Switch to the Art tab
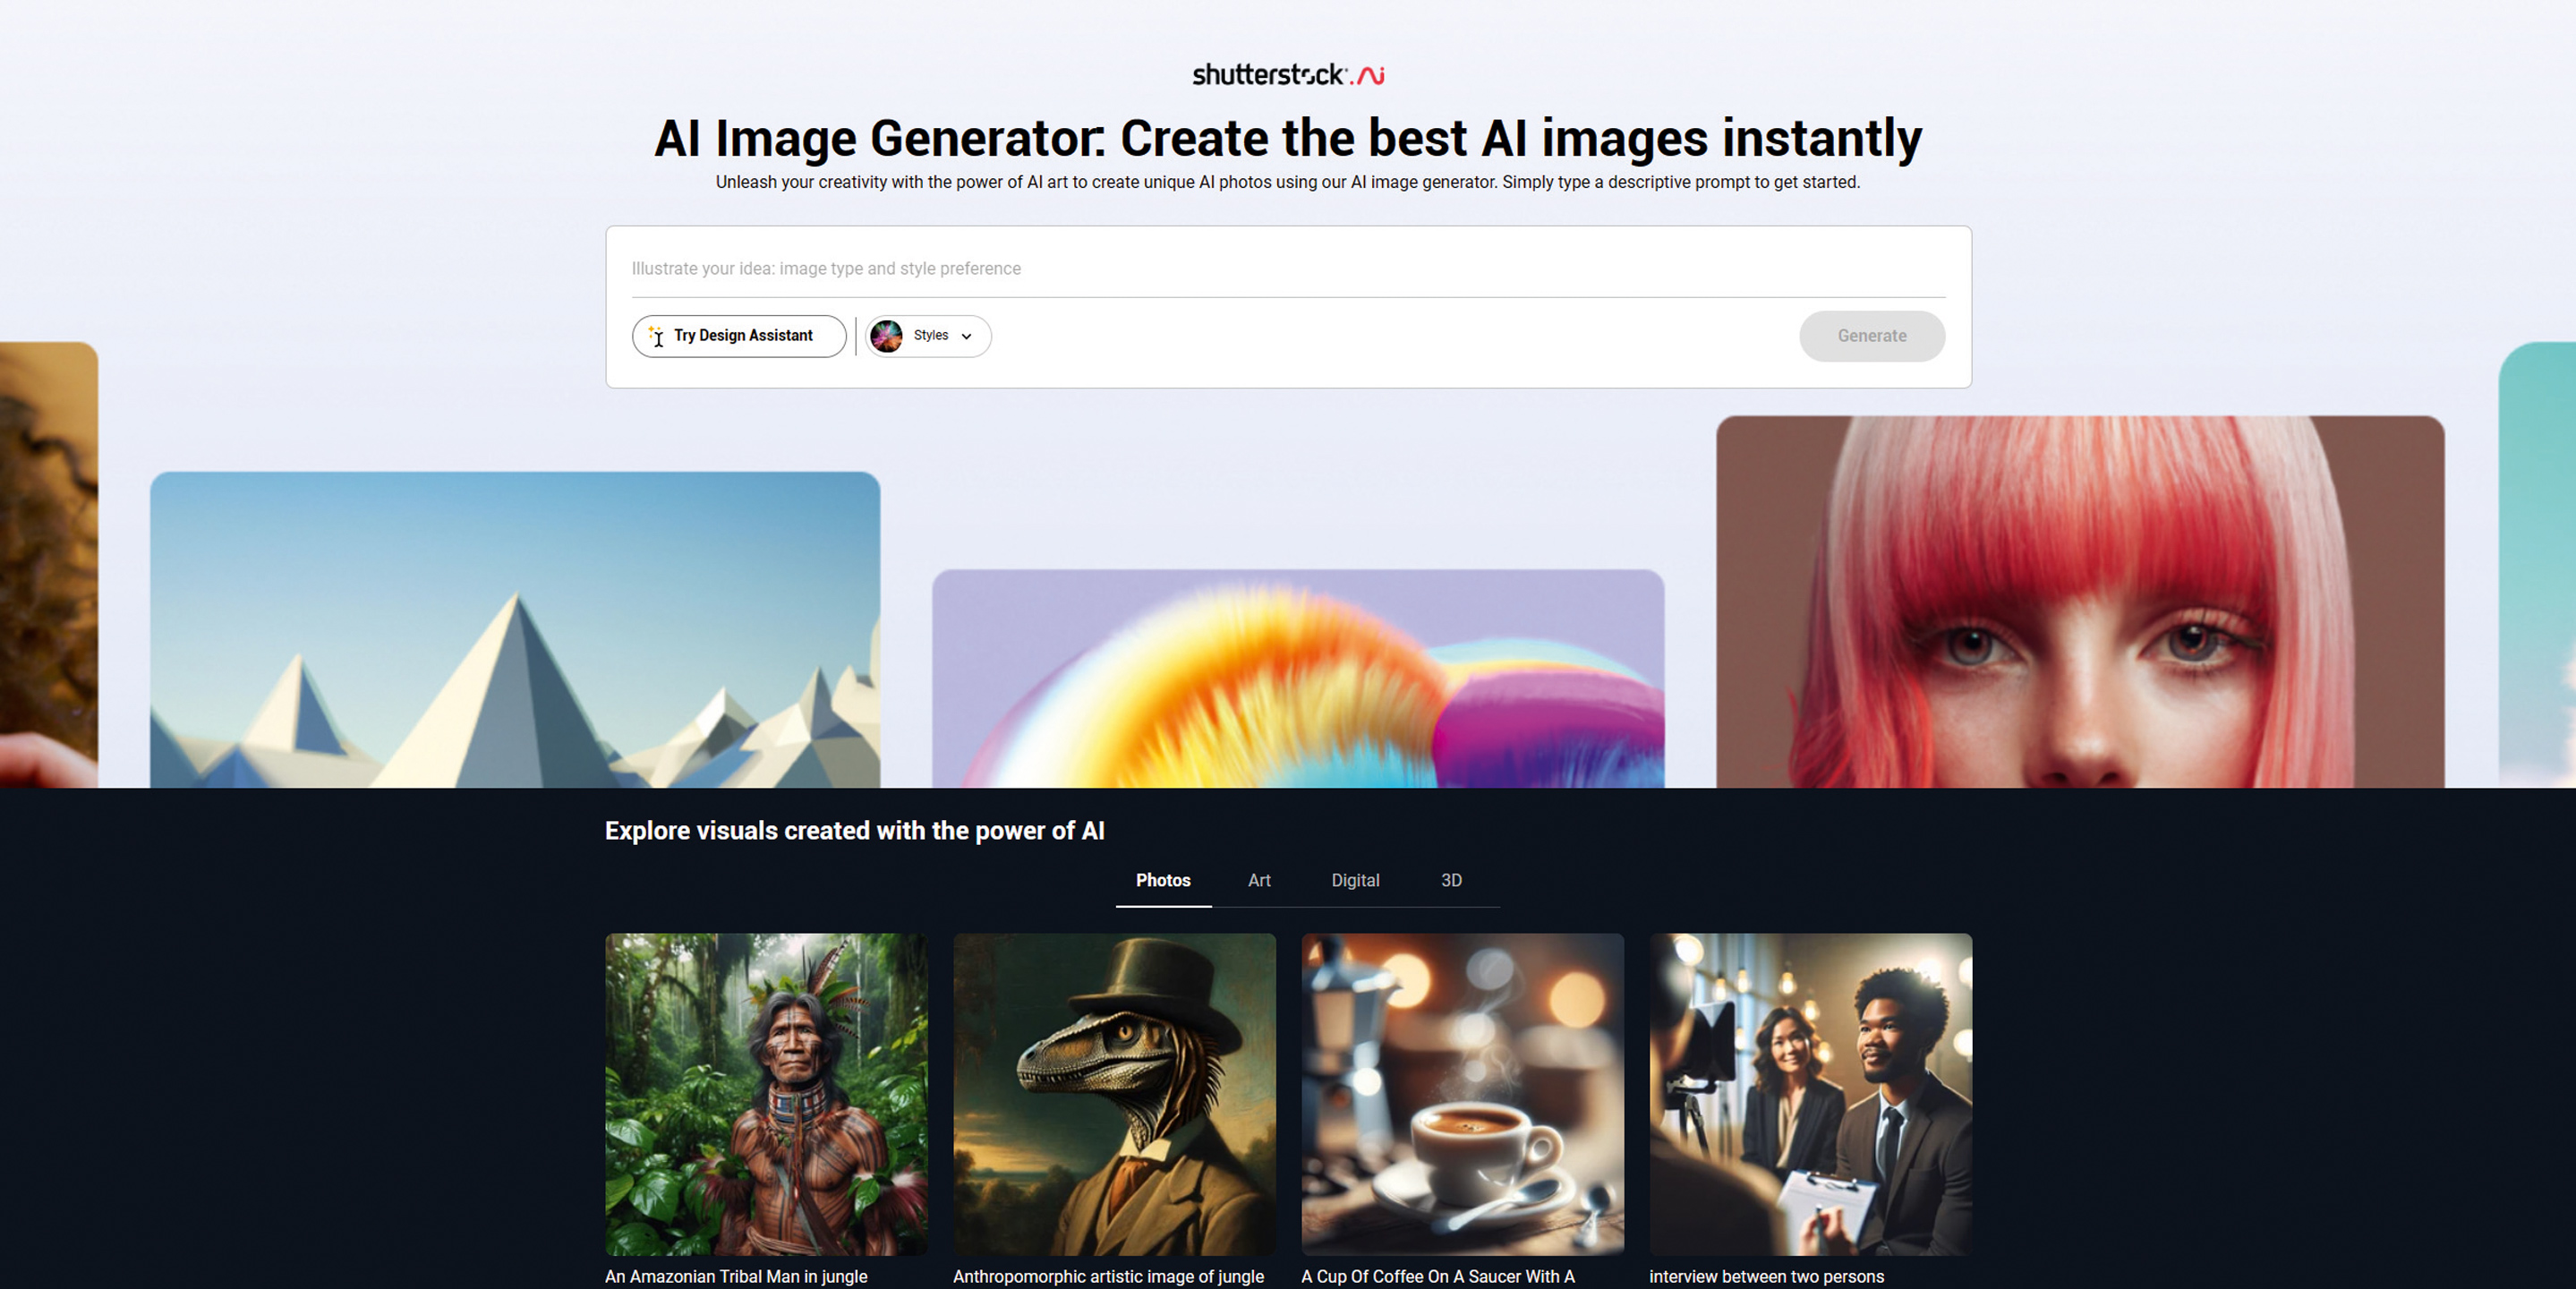2576x1289 pixels. (1259, 880)
